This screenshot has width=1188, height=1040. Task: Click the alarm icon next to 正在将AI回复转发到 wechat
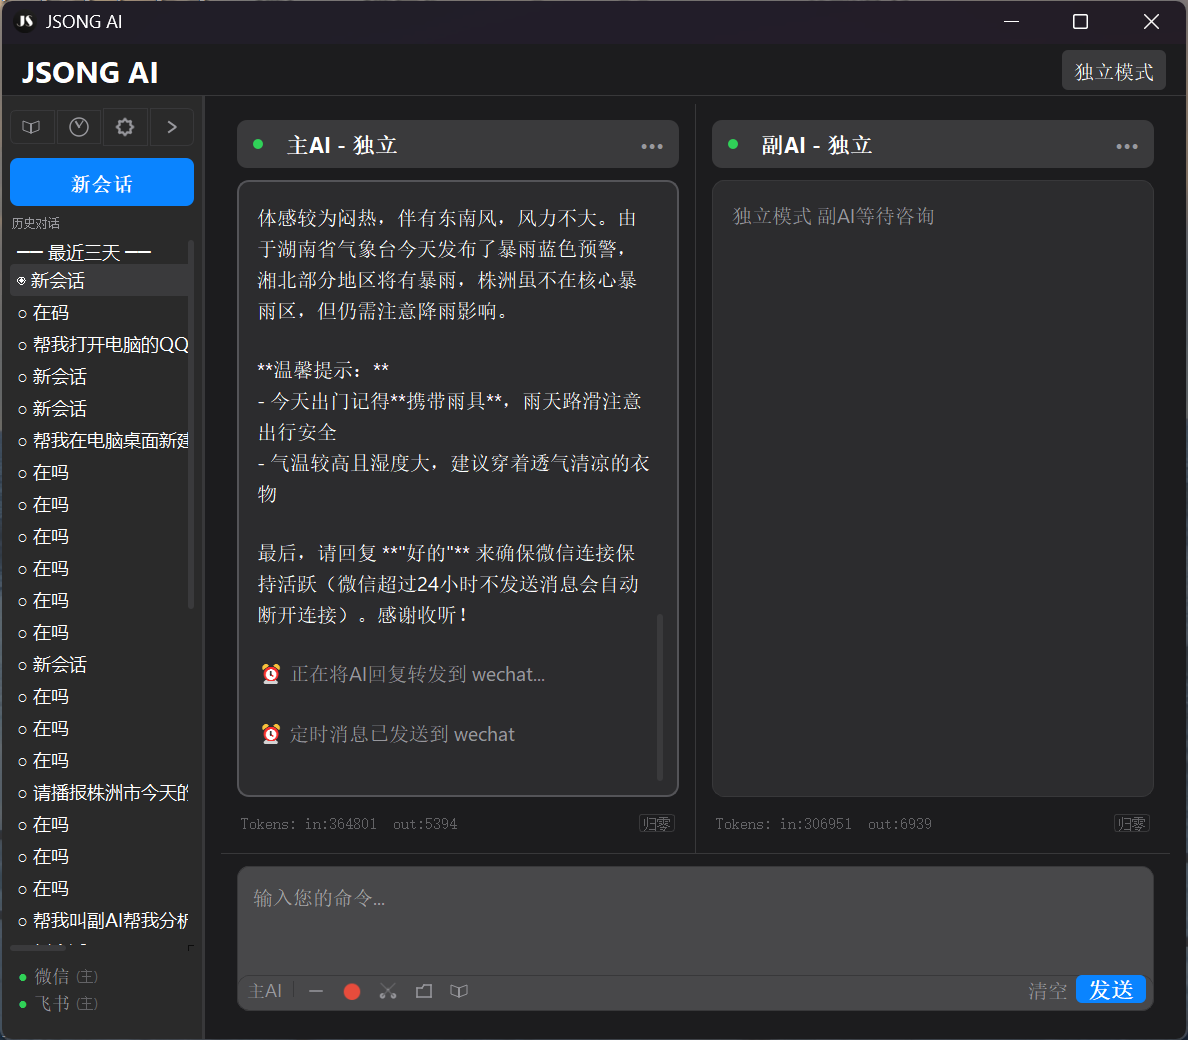[270, 673]
